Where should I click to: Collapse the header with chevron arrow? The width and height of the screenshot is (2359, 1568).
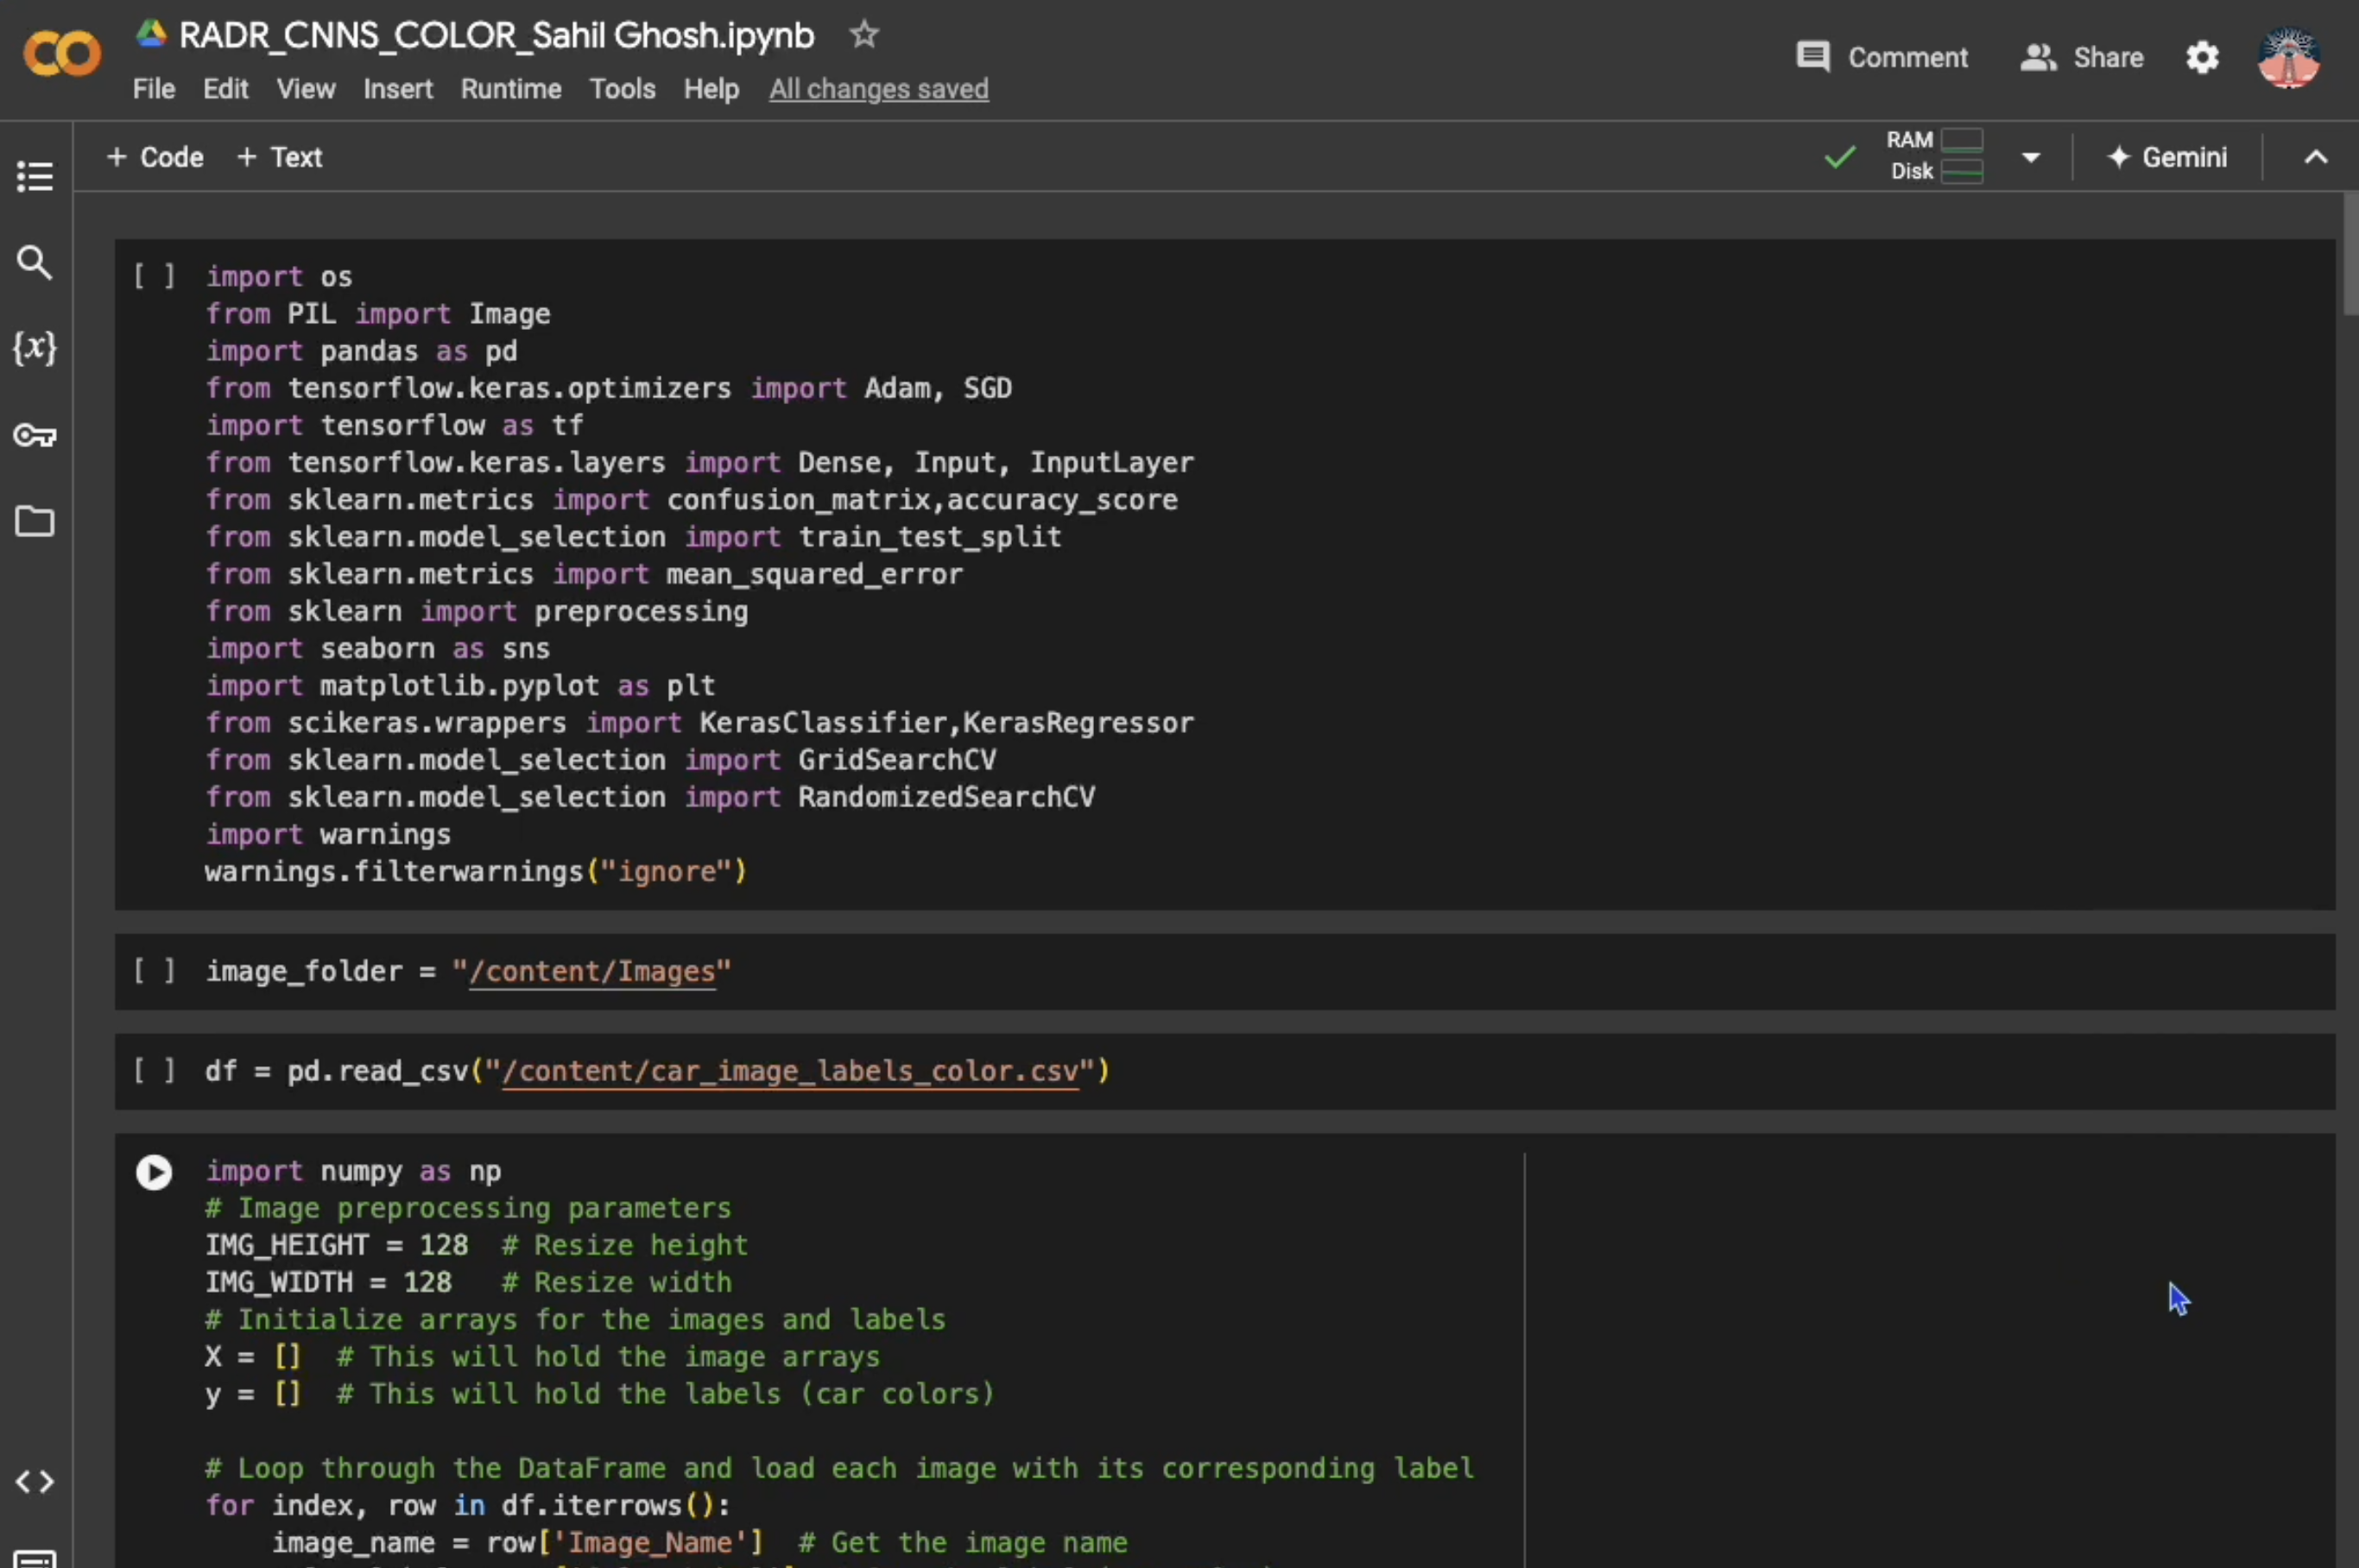coord(2315,157)
